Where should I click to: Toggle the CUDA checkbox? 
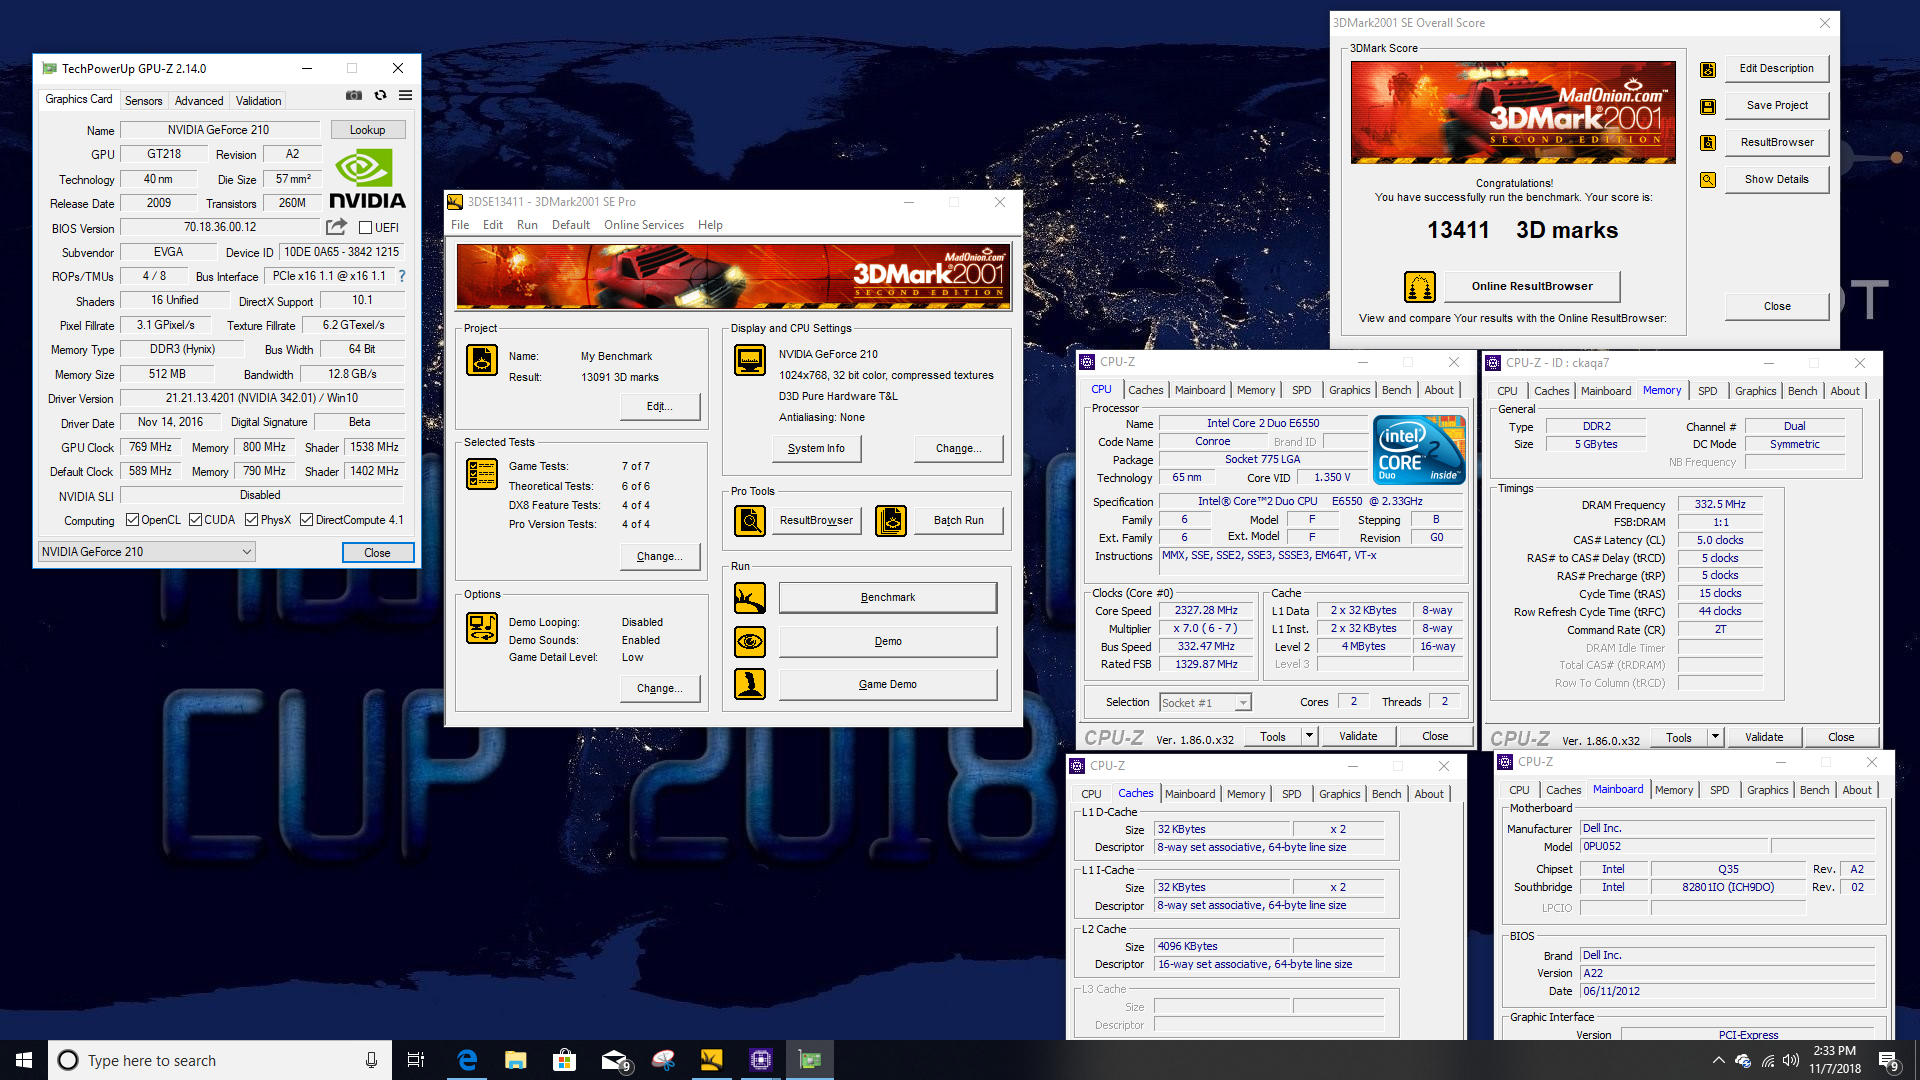pyautogui.click(x=196, y=520)
